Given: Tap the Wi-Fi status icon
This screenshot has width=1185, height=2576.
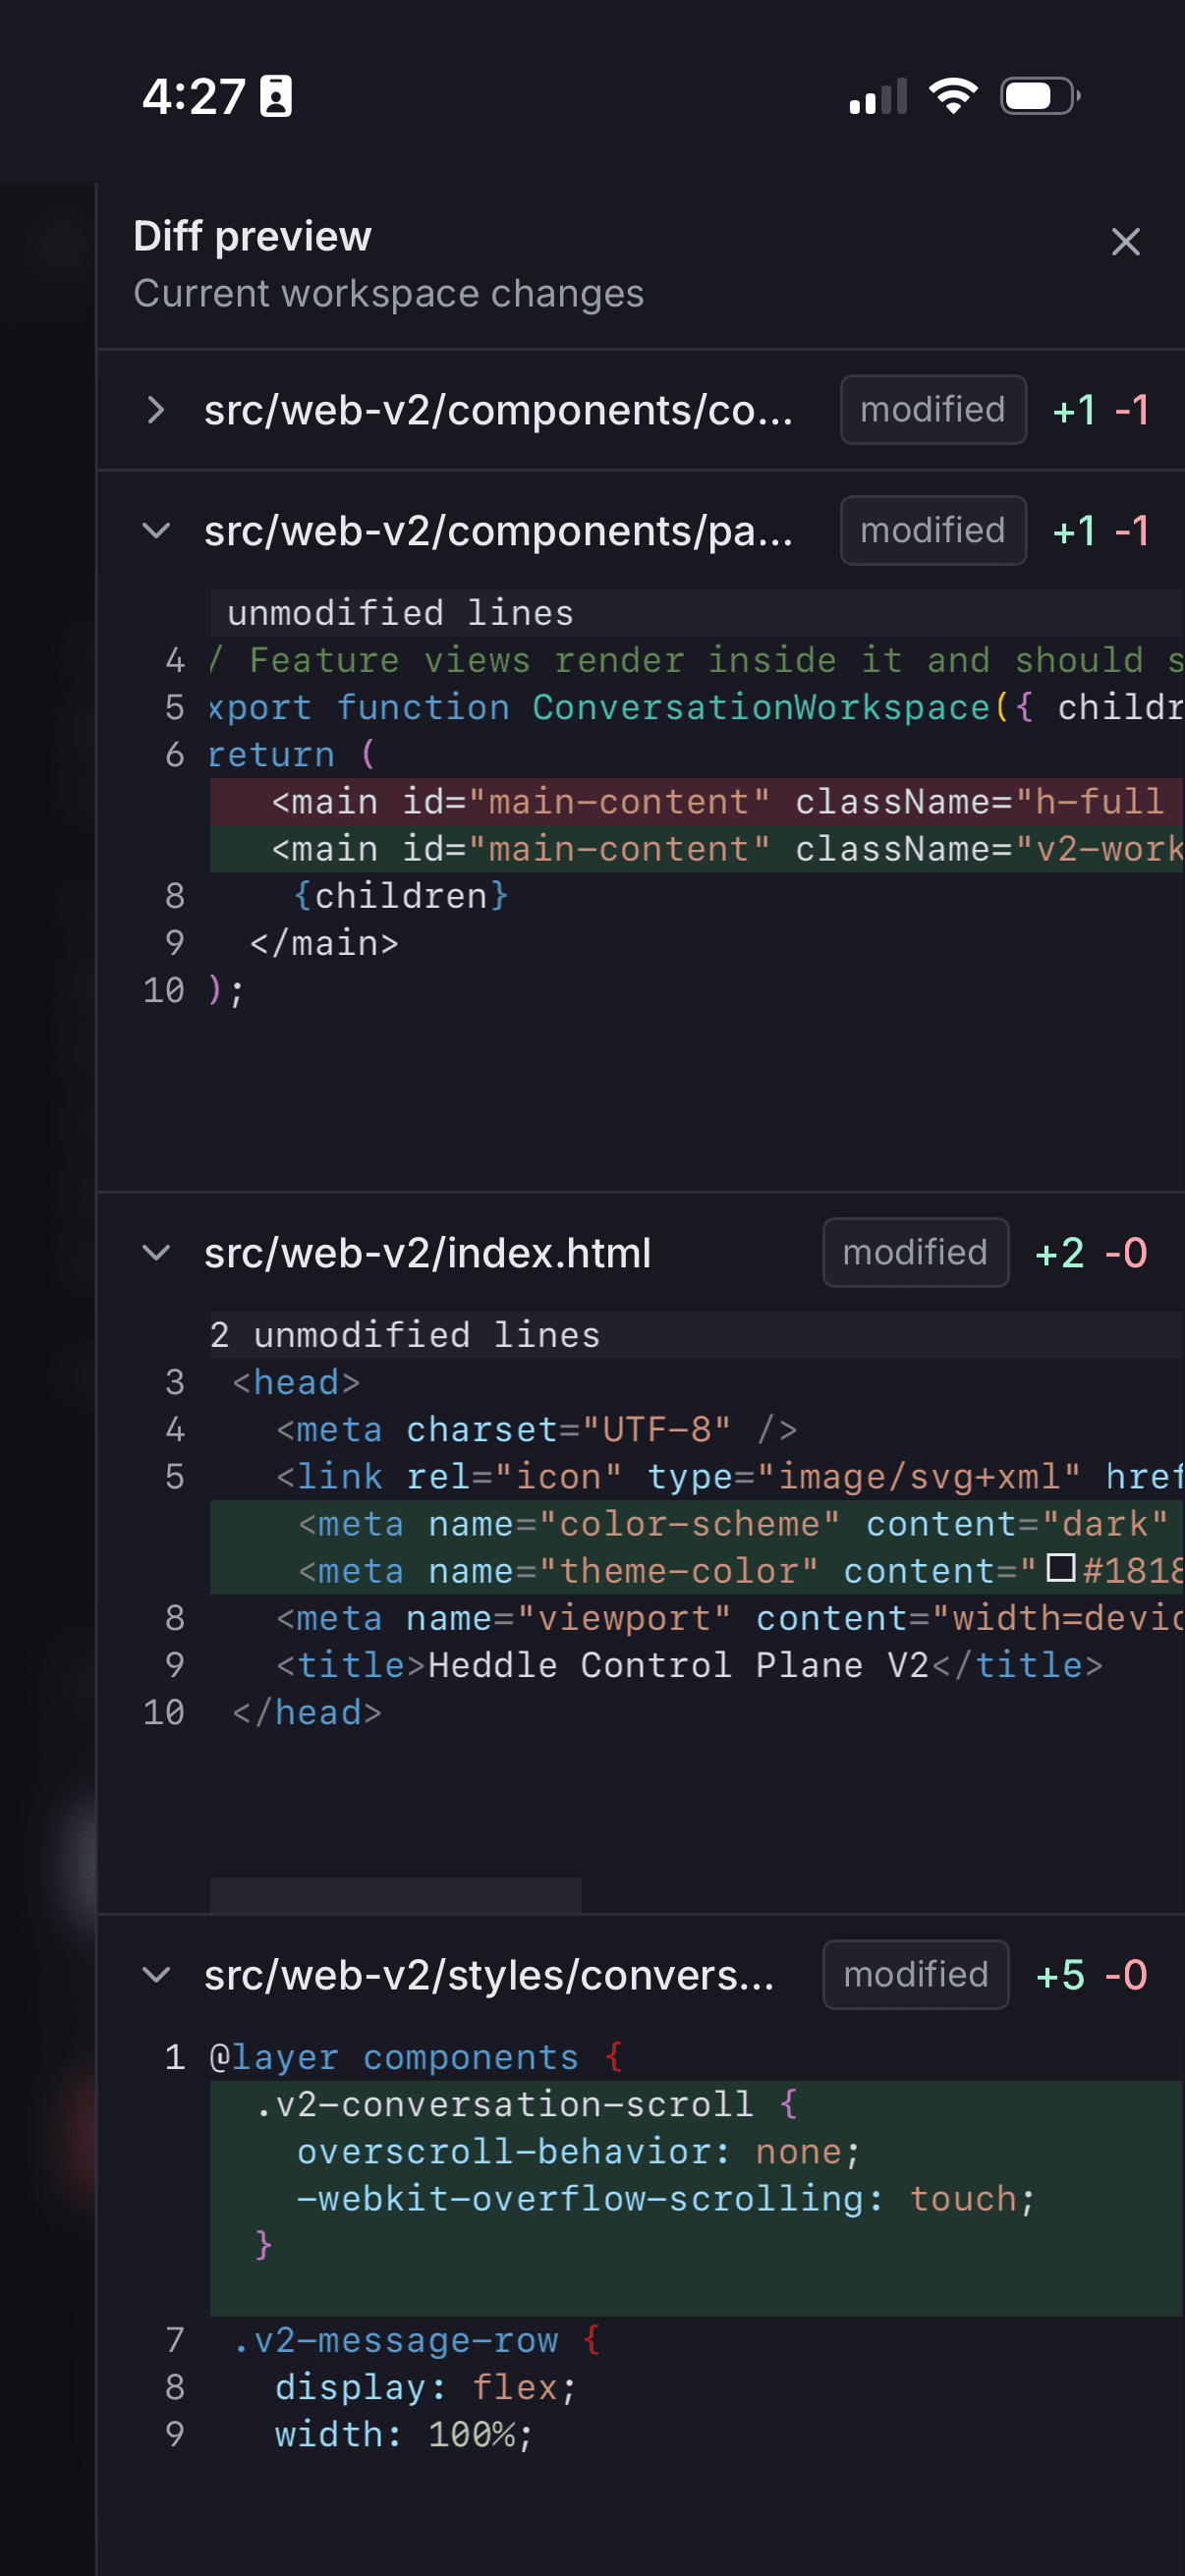Looking at the screenshot, I should click(953, 96).
